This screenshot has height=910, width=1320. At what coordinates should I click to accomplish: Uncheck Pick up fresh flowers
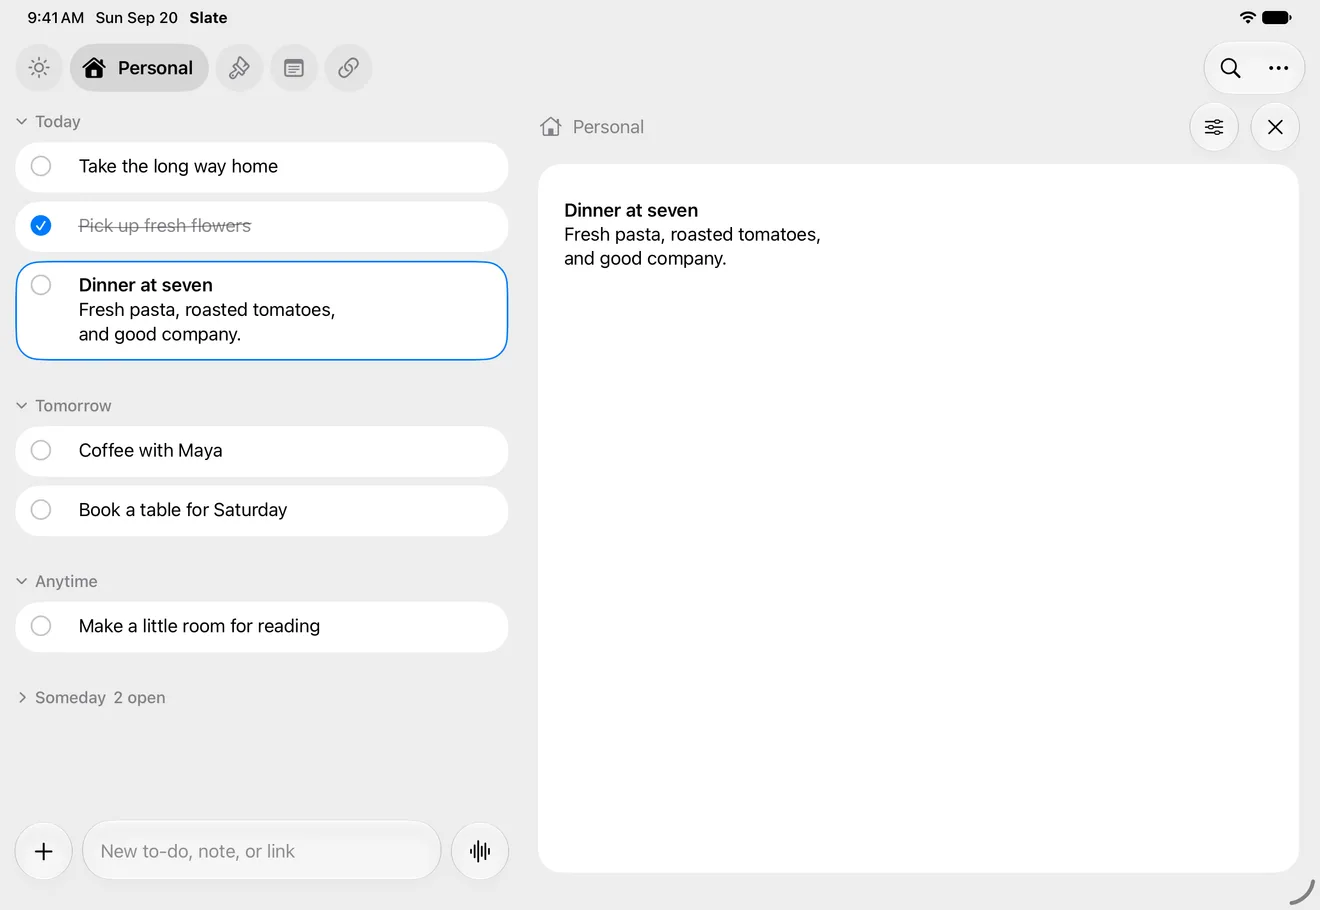[41, 225]
